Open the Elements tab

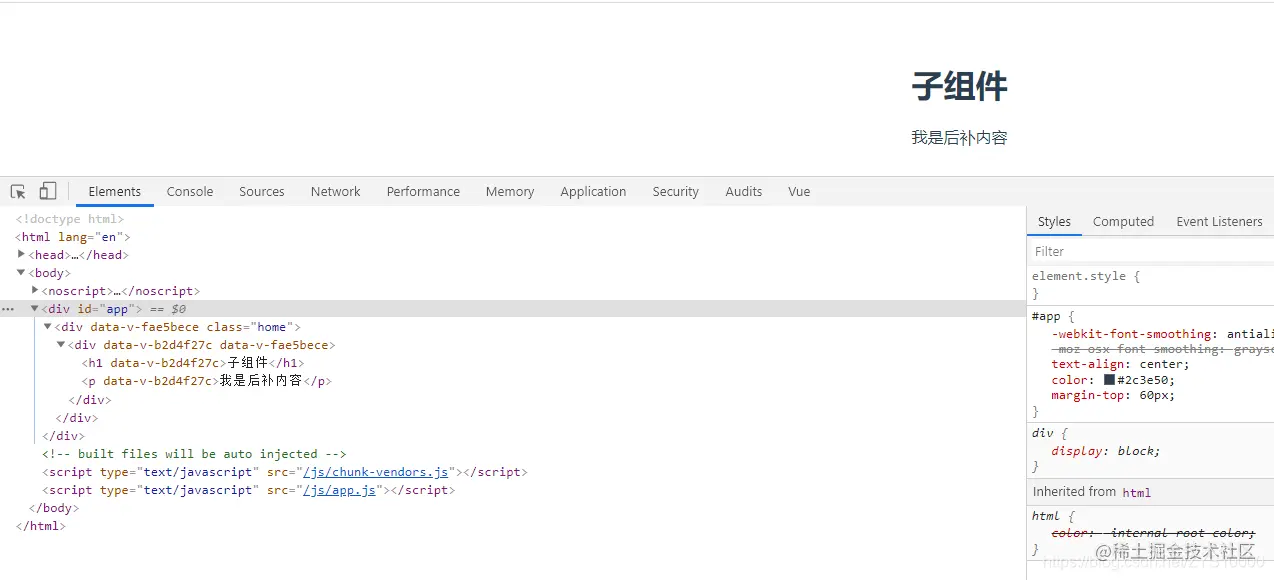point(115,192)
